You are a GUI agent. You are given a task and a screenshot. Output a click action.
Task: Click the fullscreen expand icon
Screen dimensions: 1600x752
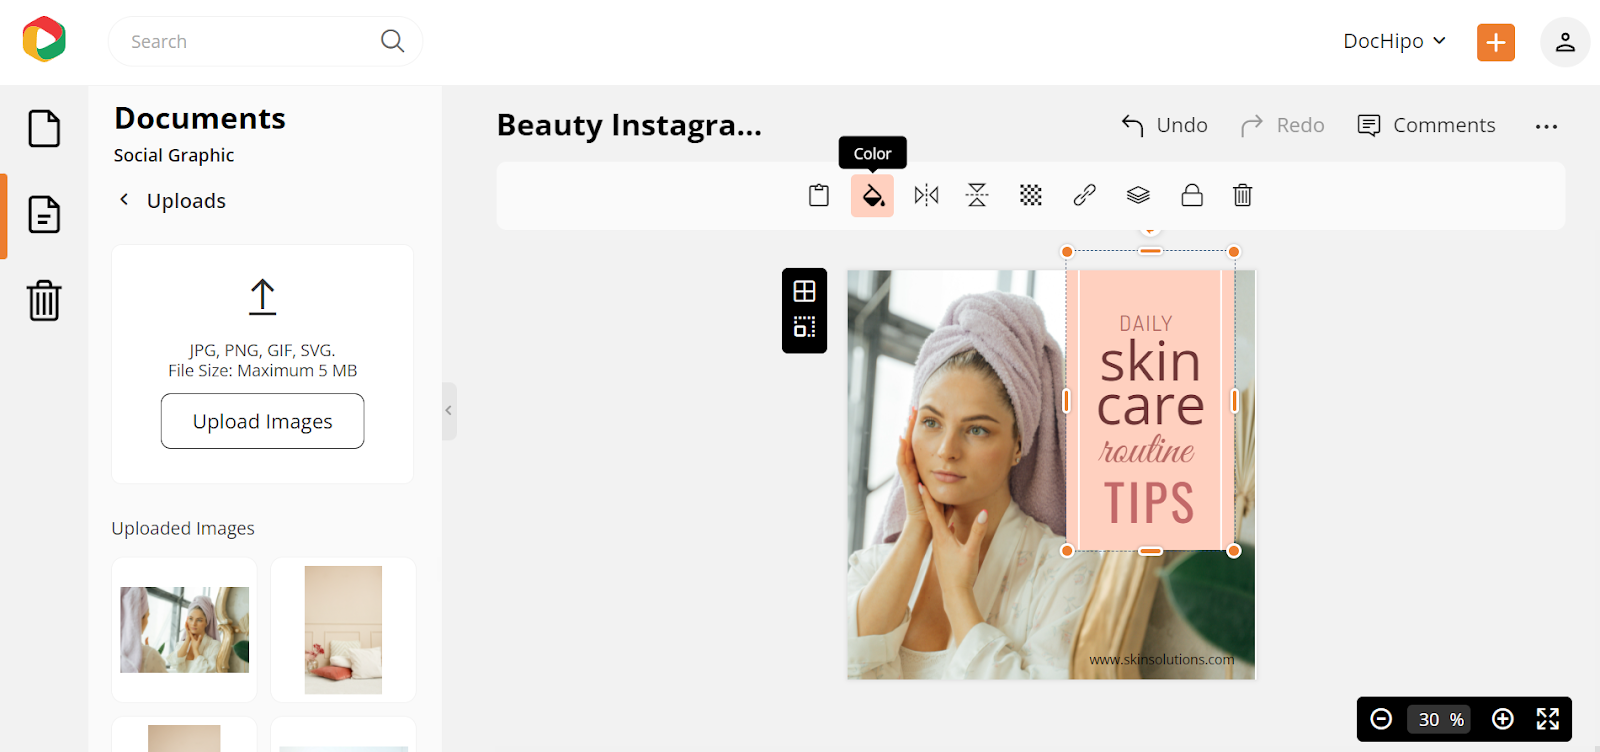click(1548, 719)
